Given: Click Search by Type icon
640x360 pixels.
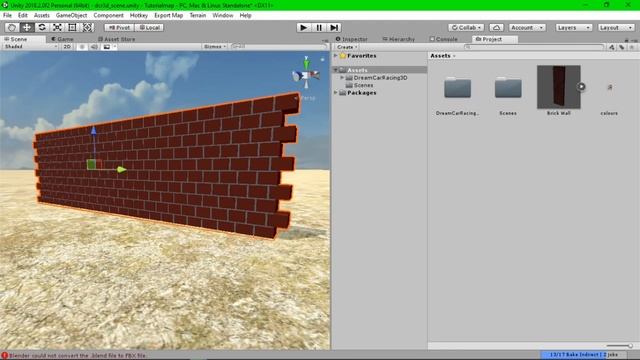Looking at the screenshot, I should (x=612, y=47).
